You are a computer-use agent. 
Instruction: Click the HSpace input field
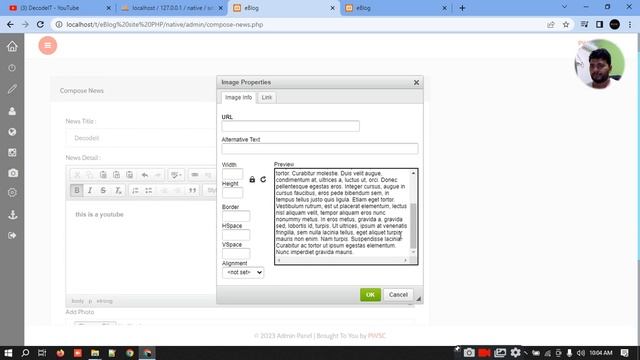236,235
